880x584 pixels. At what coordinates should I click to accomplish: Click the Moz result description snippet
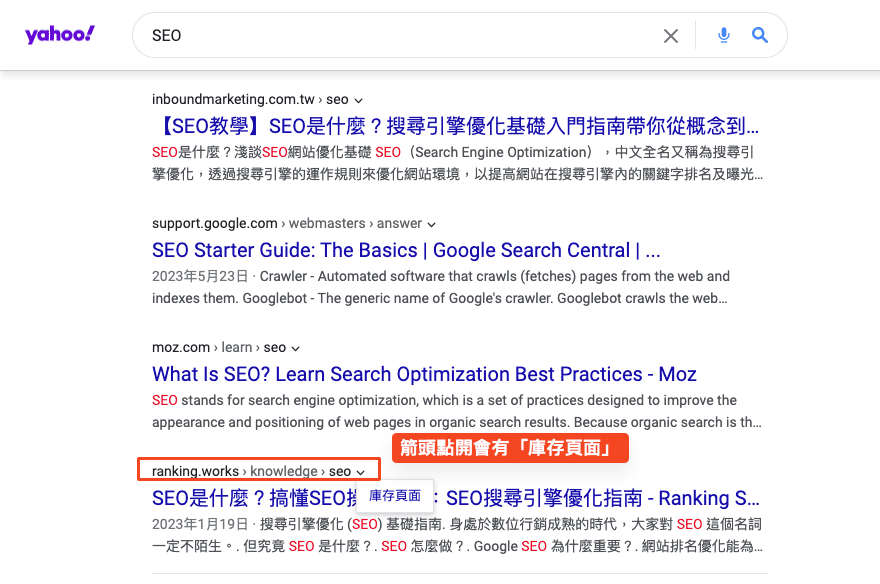(x=455, y=411)
